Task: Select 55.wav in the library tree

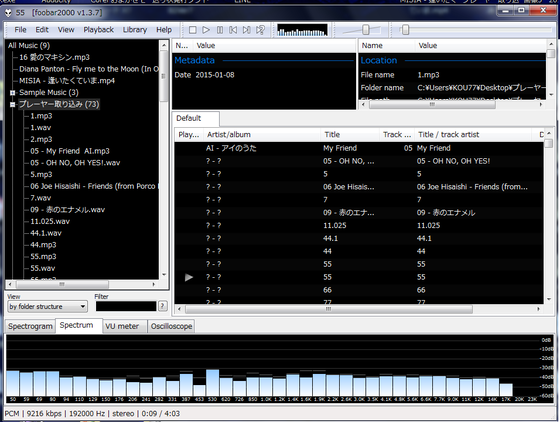Action: point(42,268)
